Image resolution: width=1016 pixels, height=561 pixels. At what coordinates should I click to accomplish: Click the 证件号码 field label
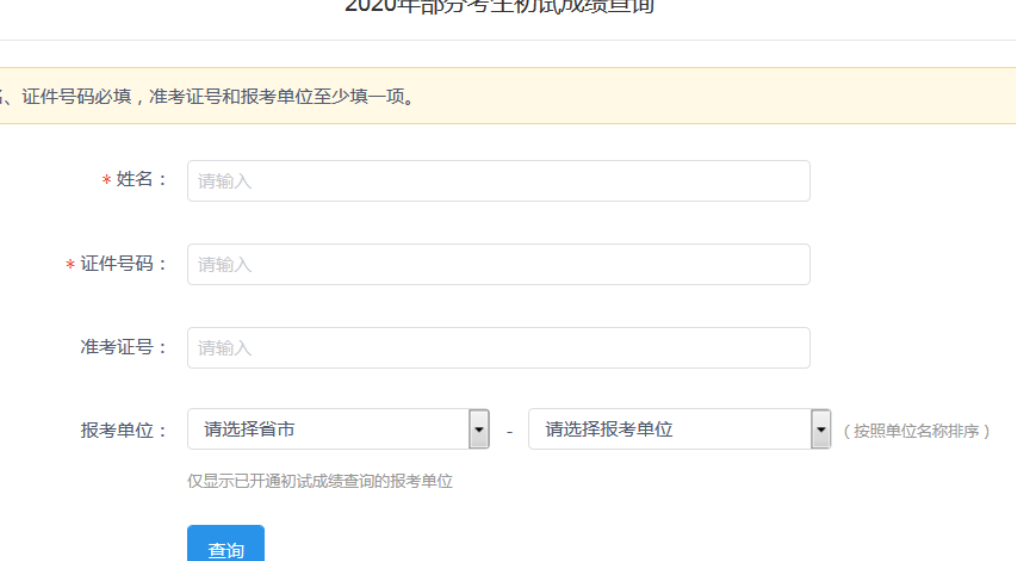(x=123, y=264)
